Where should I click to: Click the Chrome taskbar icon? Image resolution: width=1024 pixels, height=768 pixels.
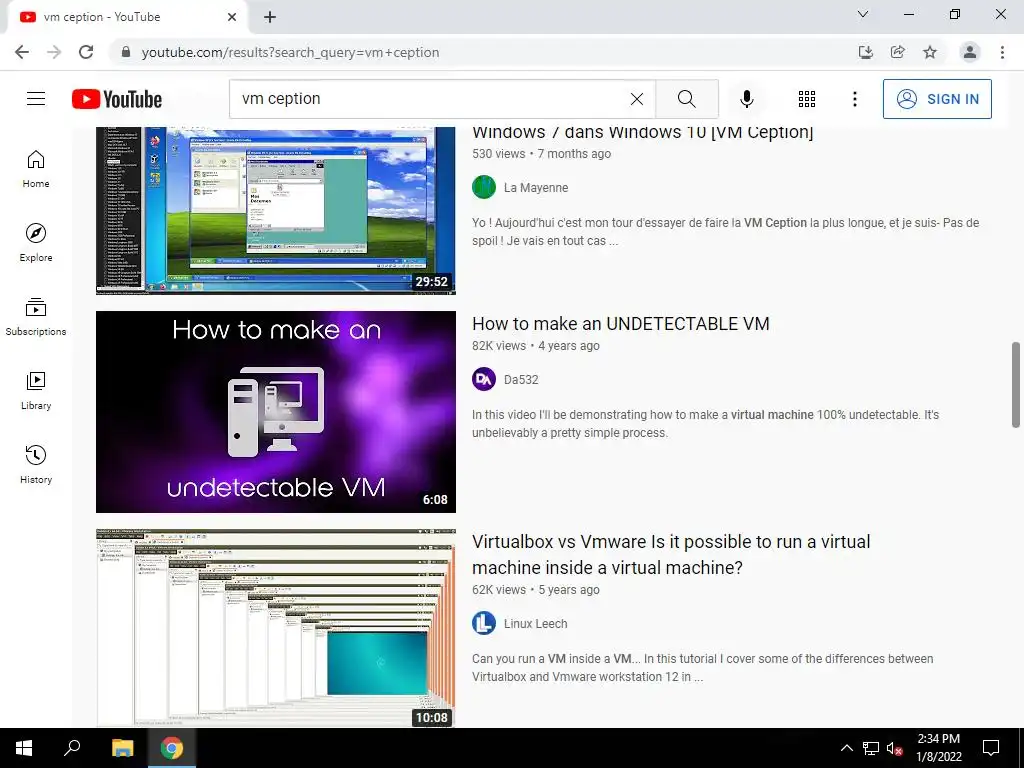pyautogui.click(x=172, y=748)
